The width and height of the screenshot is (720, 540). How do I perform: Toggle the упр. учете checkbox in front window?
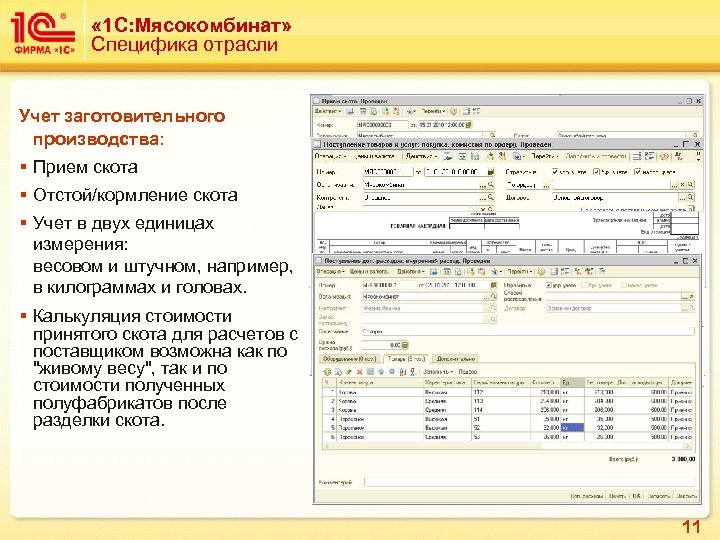click(x=549, y=285)
